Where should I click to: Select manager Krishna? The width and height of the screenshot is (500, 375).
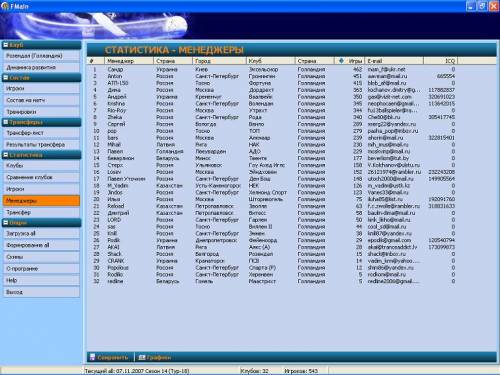pos(116,104)
